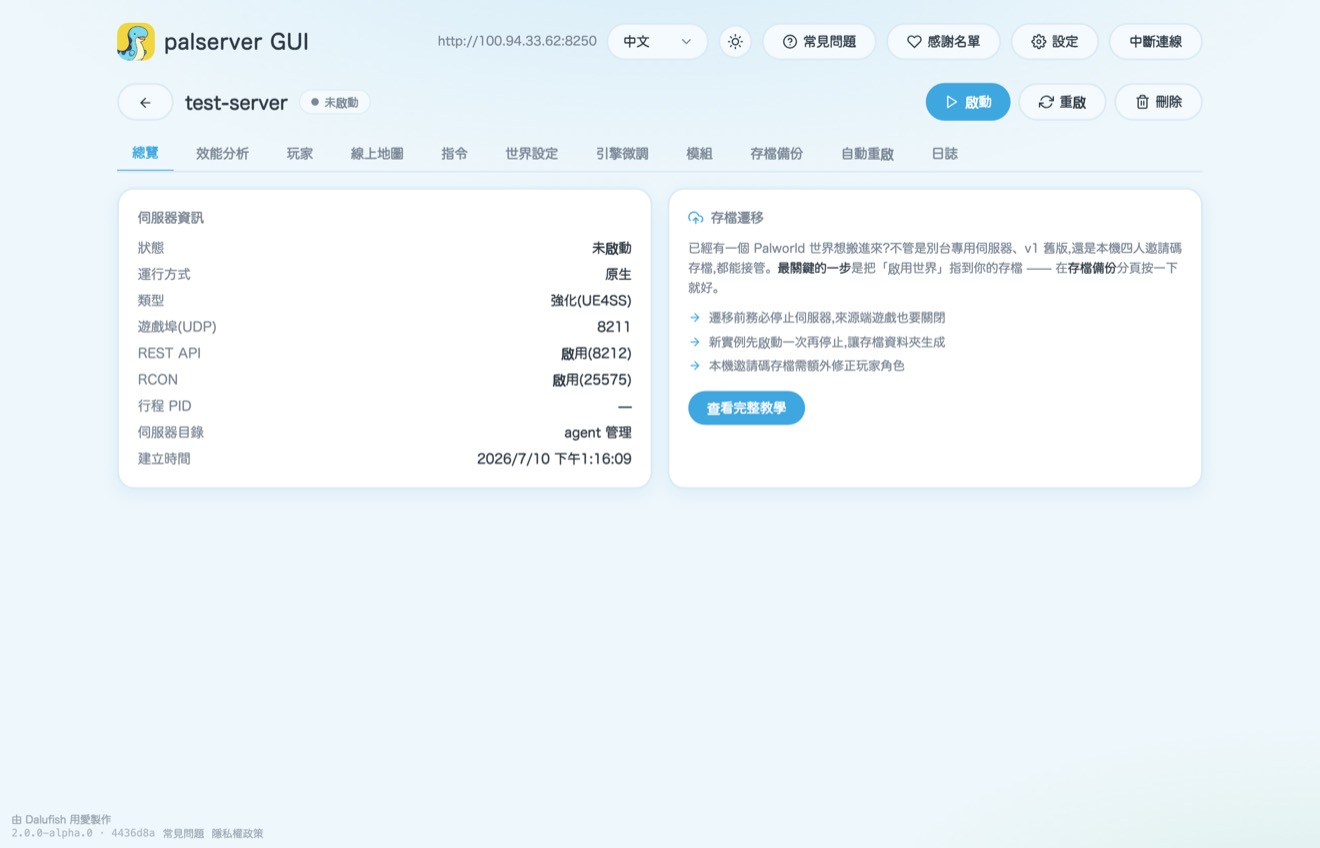Click the palserver GUI title text
This screenshot has width=1320, height=848.
click(x=236, y=42)
